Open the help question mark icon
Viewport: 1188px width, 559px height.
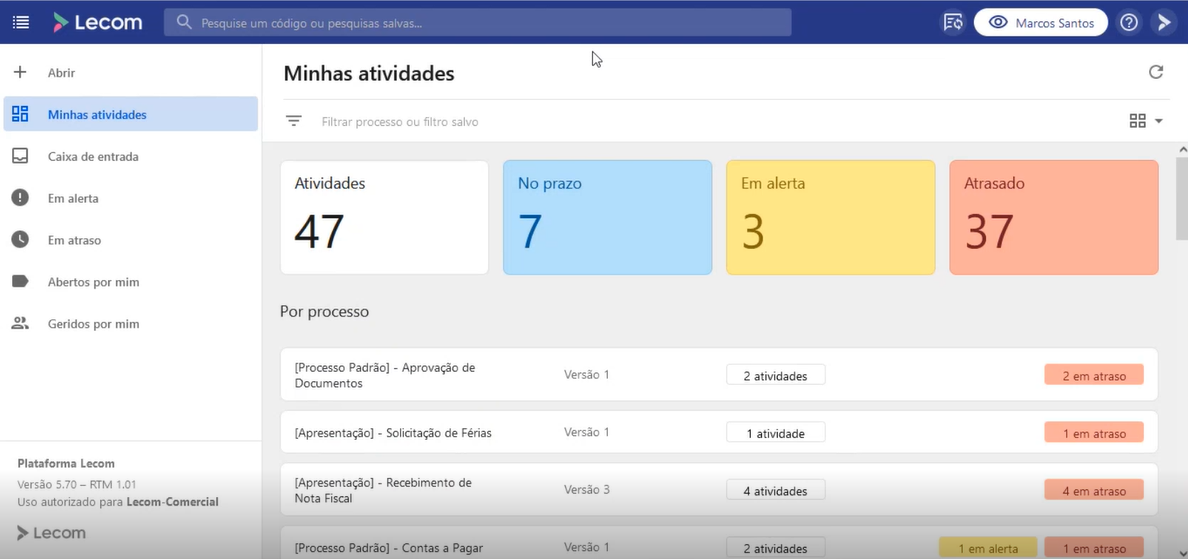pyautogui.click(x=1129, y=22)
